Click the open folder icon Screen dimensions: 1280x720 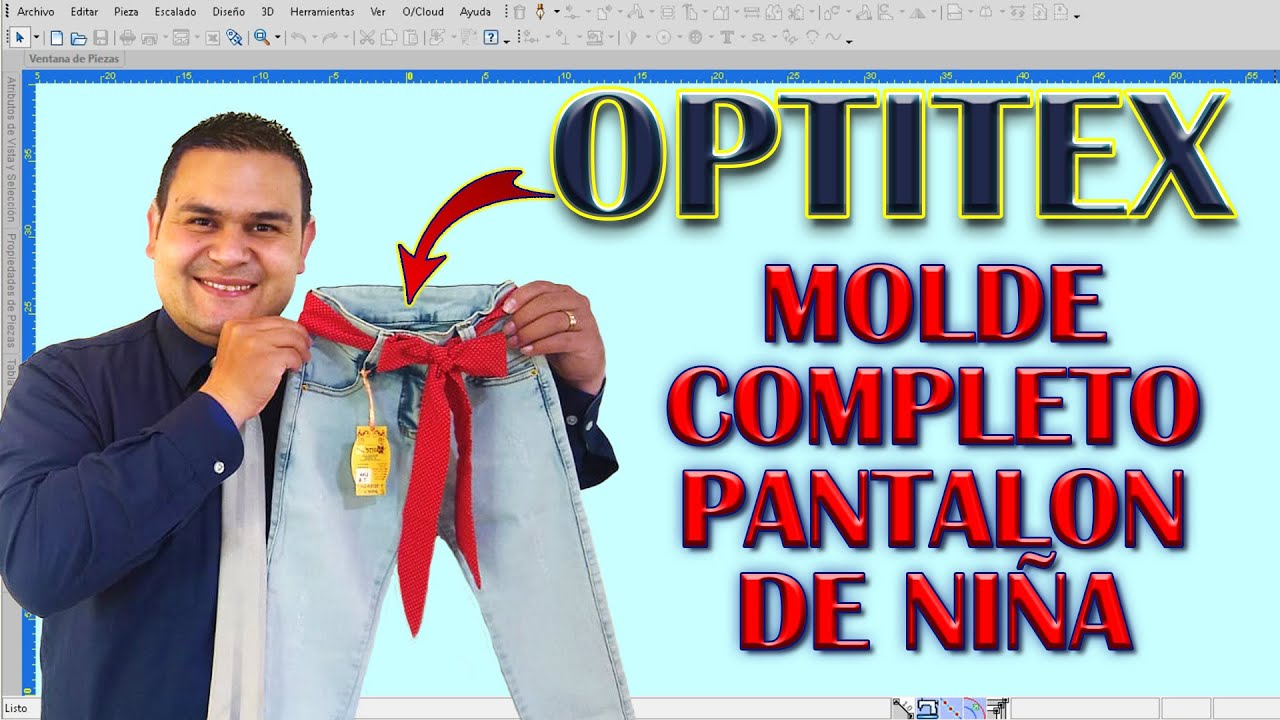78,37
